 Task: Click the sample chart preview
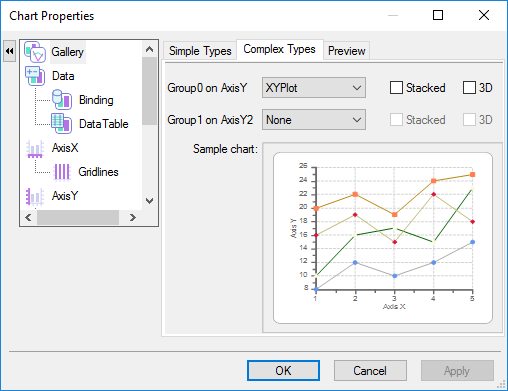tap(383, 238)
